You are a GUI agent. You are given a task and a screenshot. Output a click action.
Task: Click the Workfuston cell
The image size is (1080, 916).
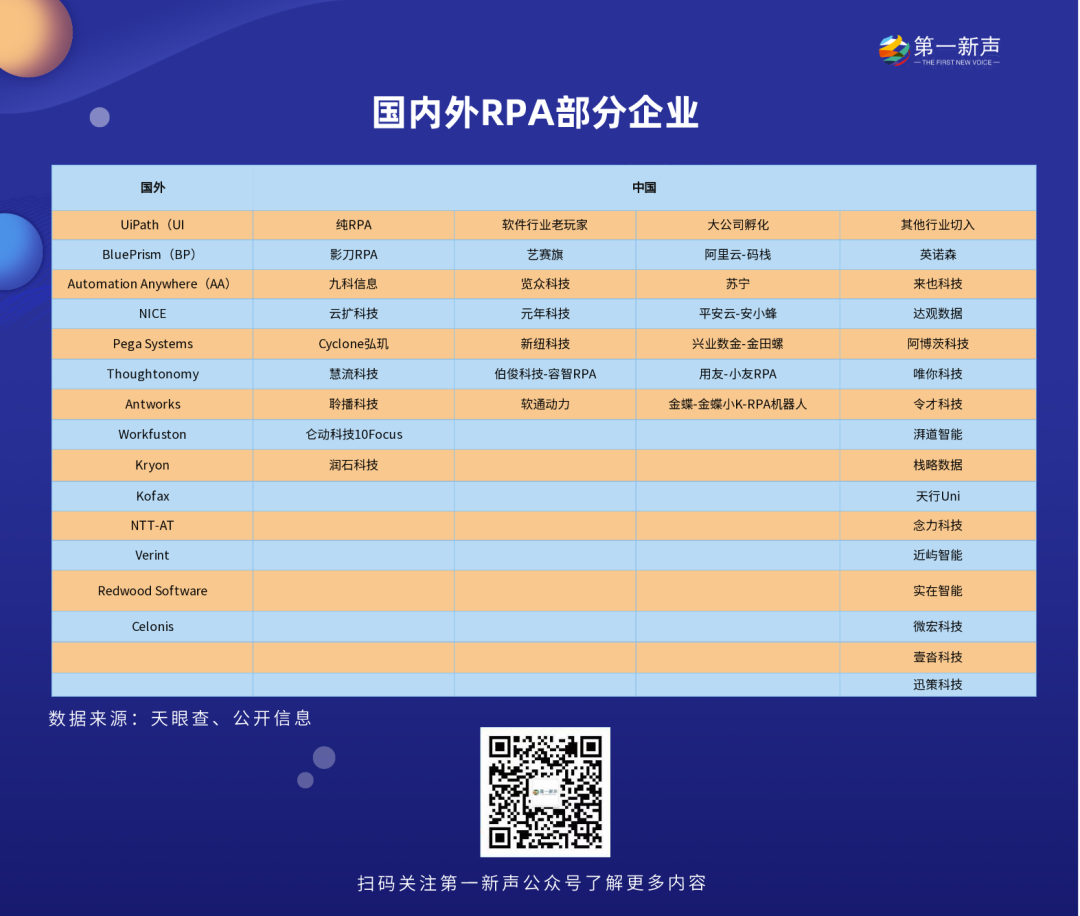tap(152, 435)
